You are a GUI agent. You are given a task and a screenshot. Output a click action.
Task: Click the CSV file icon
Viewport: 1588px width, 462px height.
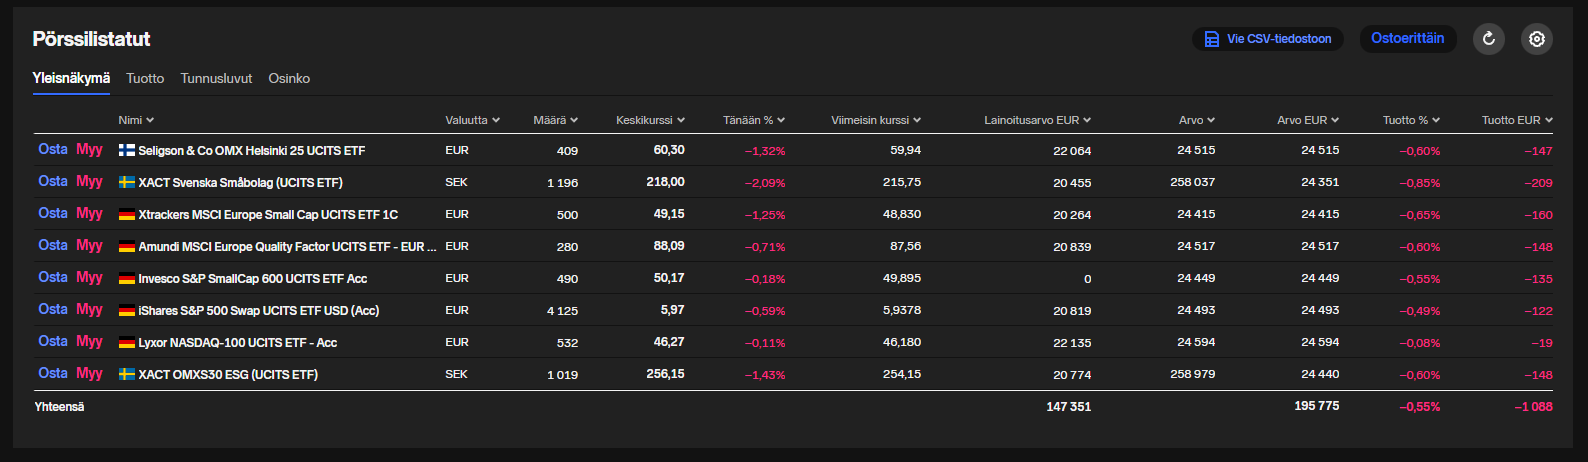pos(1211,39)
